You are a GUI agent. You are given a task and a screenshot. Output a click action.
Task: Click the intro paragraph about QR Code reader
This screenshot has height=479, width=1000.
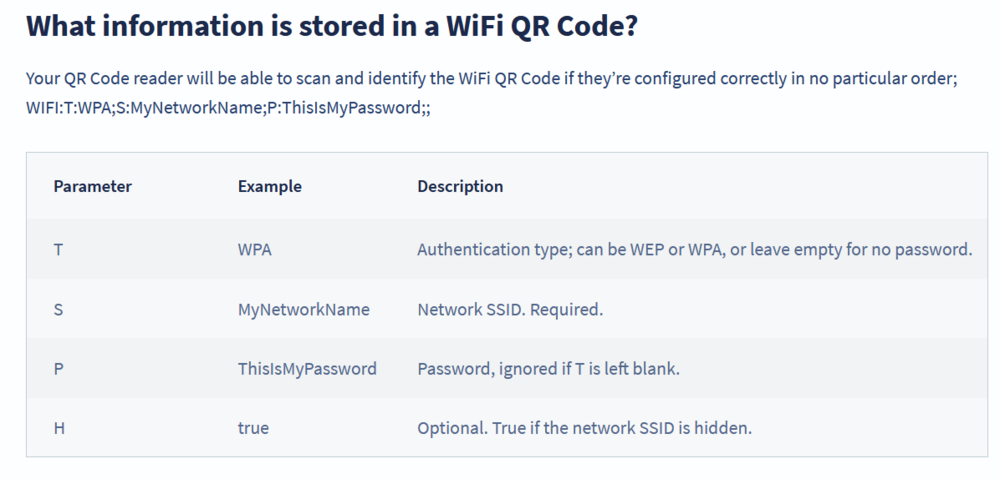492,80
